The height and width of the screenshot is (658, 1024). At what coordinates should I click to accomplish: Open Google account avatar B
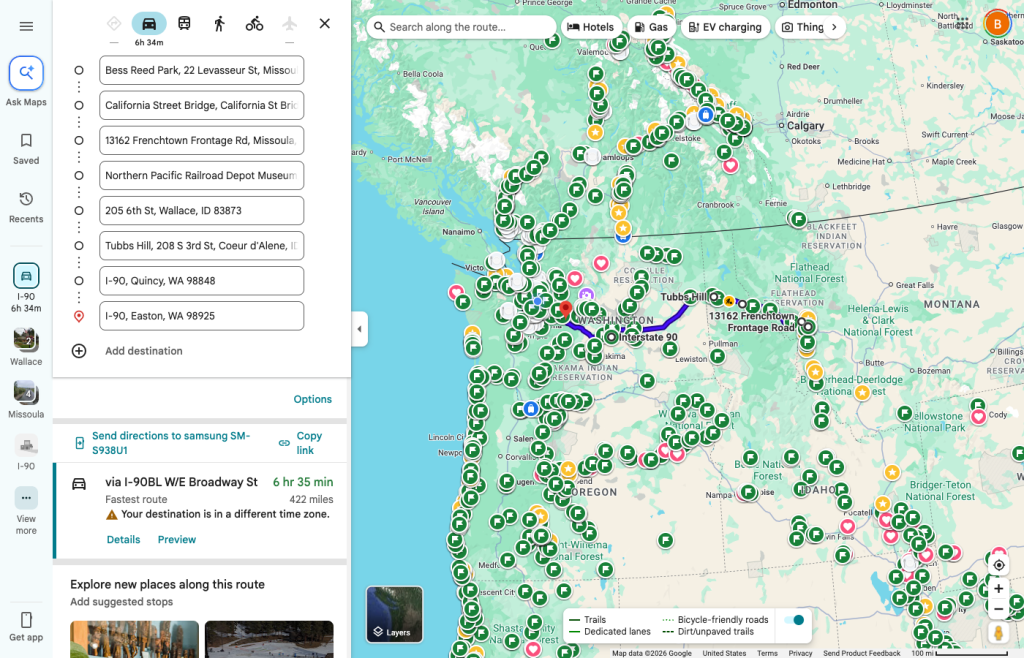997,24
